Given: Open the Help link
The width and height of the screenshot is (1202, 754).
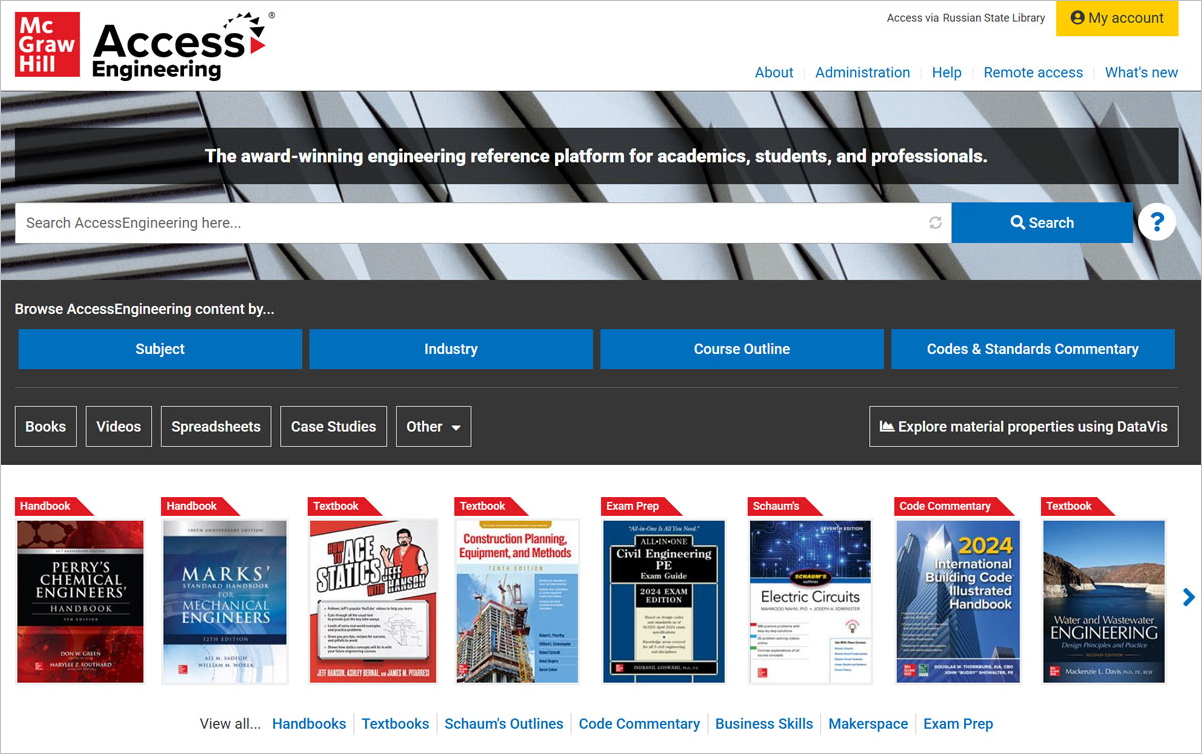Looking at the screenshot, I should coord(946,72).
